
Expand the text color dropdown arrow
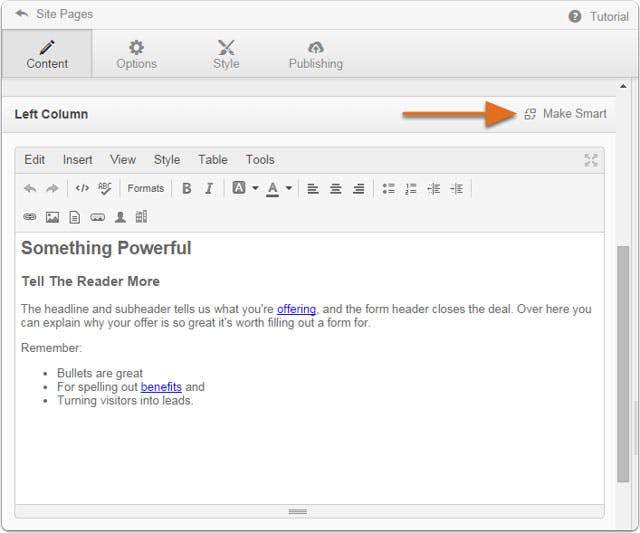[x=289, y=188]
